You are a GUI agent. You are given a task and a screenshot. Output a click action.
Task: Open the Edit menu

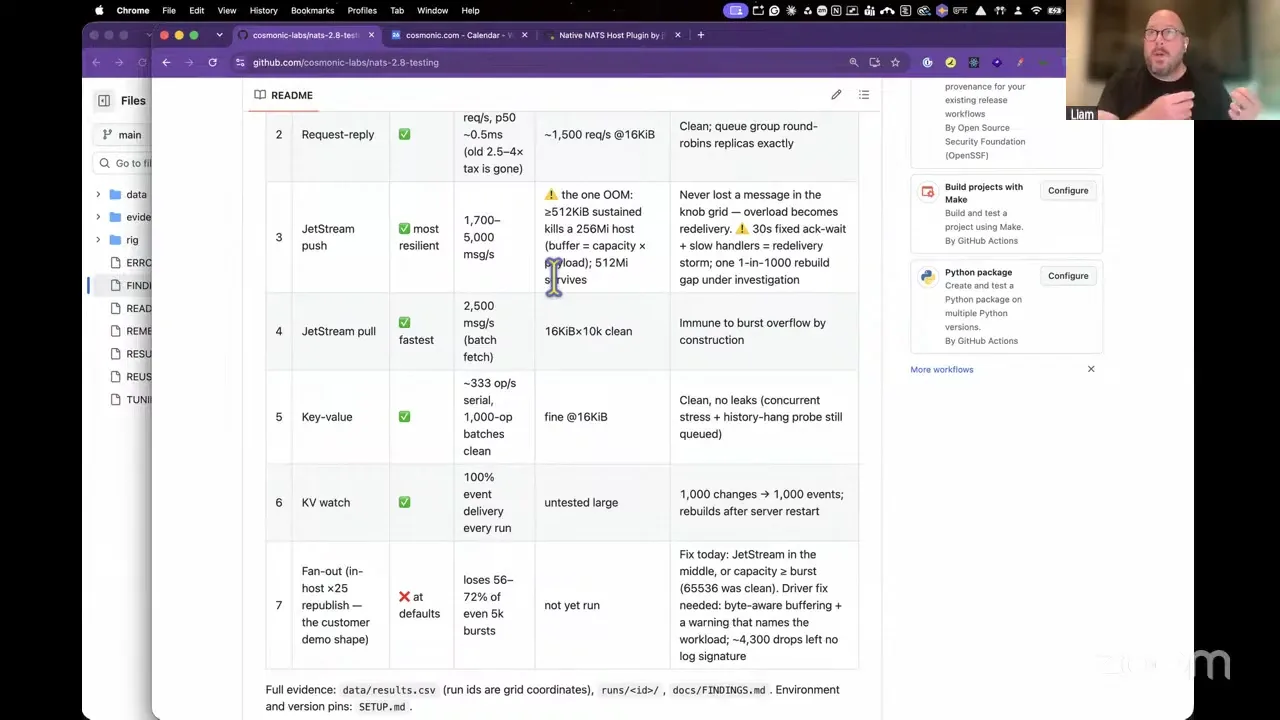(x=197, y=10)
